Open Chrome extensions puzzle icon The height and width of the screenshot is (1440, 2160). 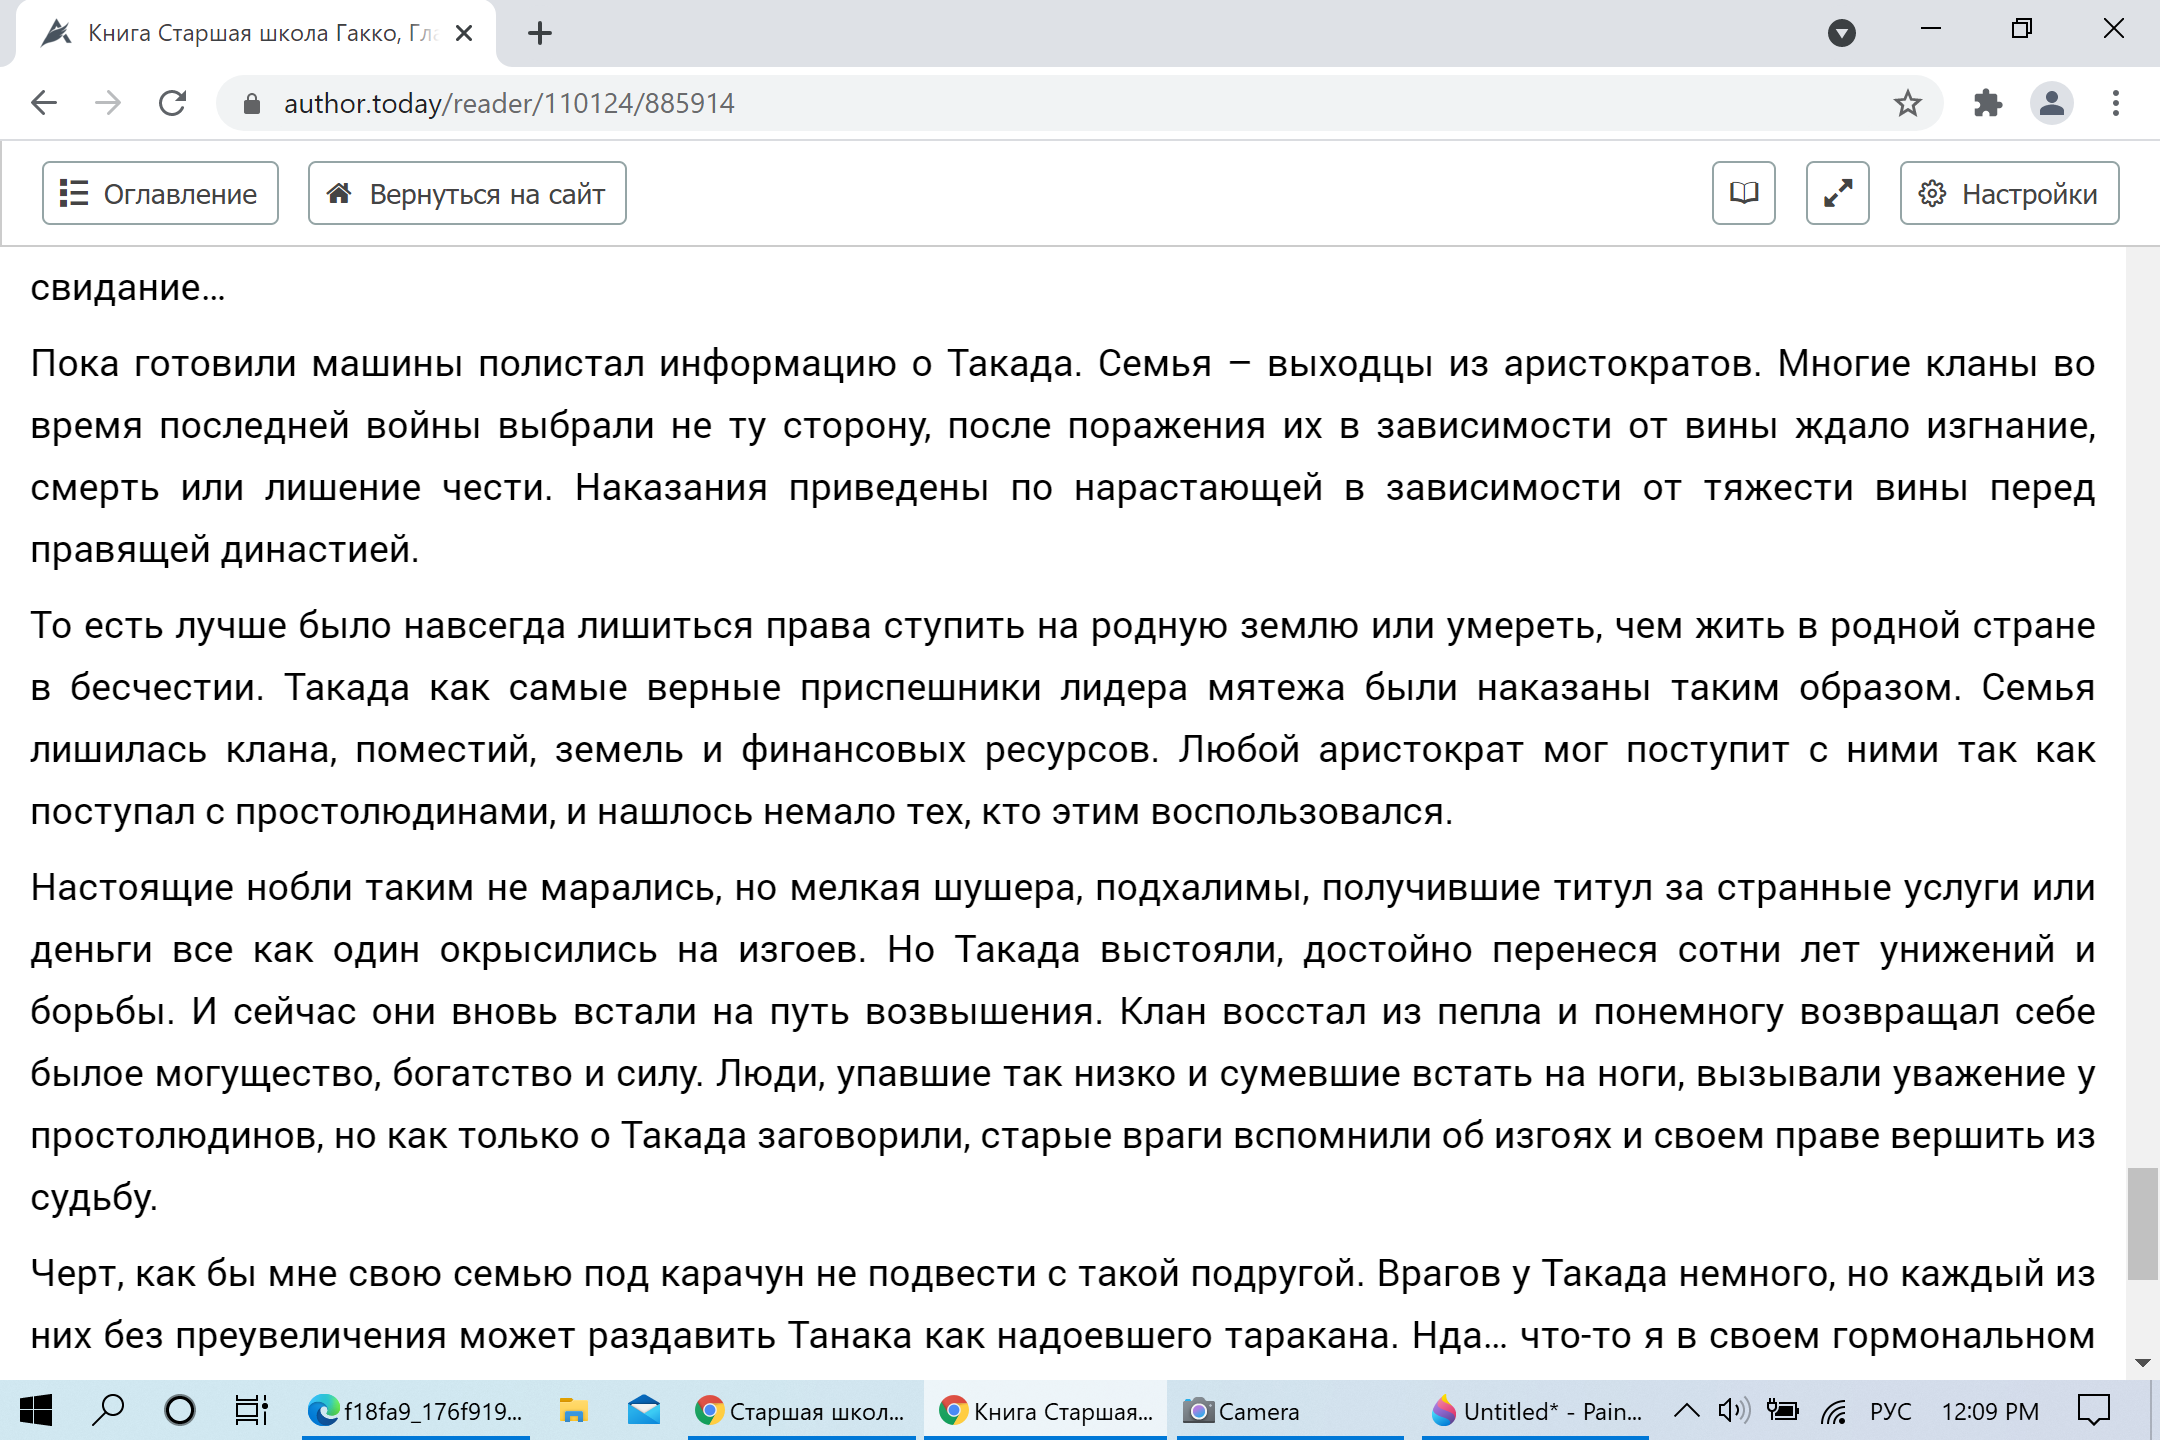pyautogui.click(x=1987, y=103)
